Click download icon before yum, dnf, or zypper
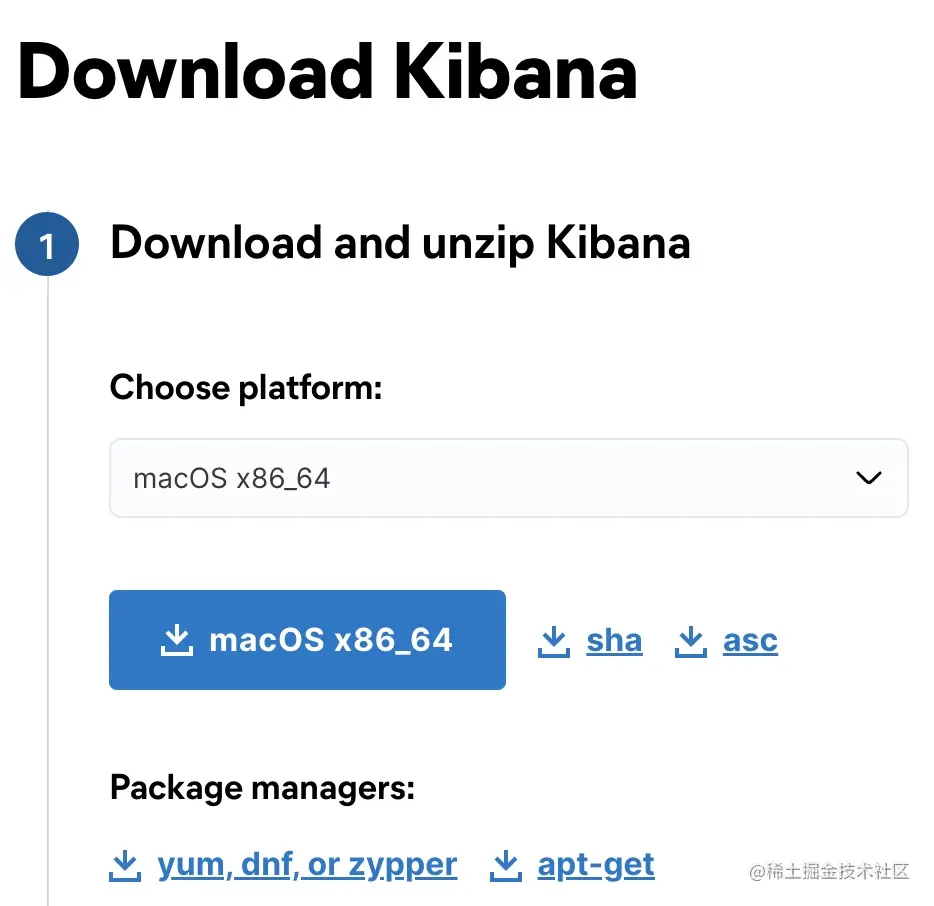934x906 pixels. pyautogui.click(x=124, y=865)
